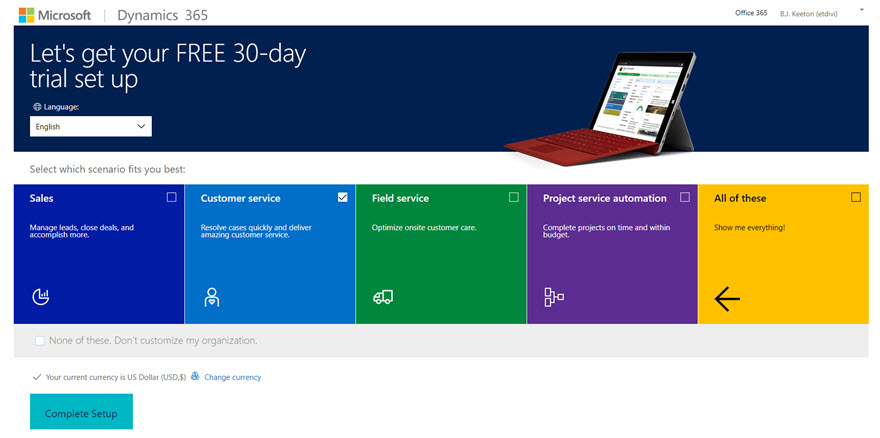Select the Sales tile heading
The image size is (880, 438).
(42, 198)
